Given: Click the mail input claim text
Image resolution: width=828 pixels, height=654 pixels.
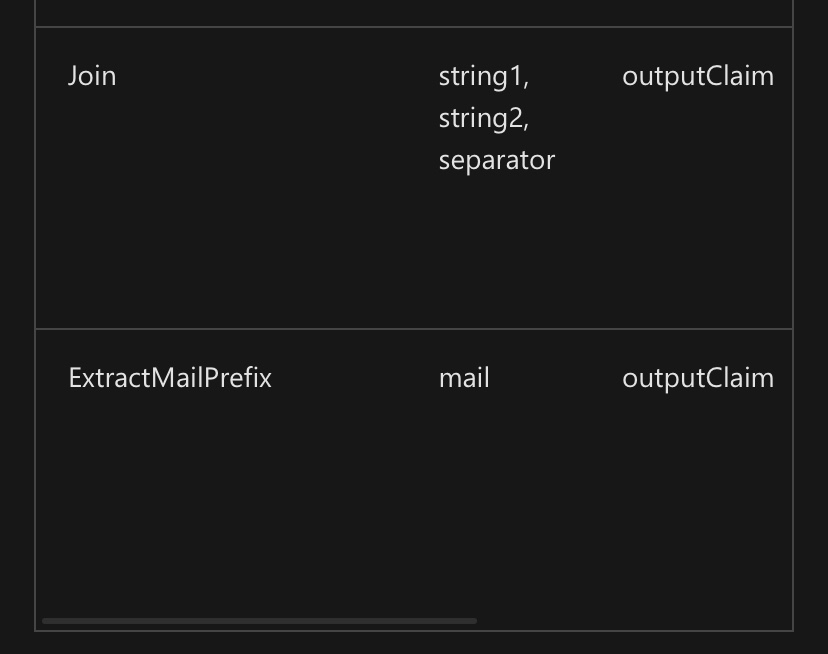Looking at the screenshot, I should click(464, 378).
